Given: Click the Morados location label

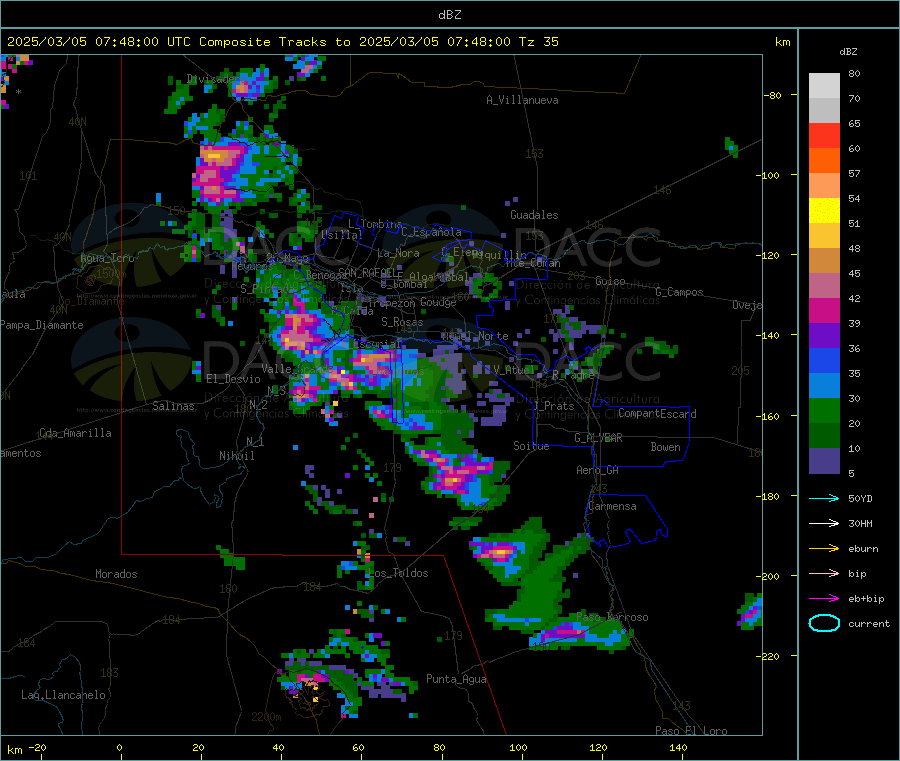Looking at the screenshot, I should click(116, 574).
